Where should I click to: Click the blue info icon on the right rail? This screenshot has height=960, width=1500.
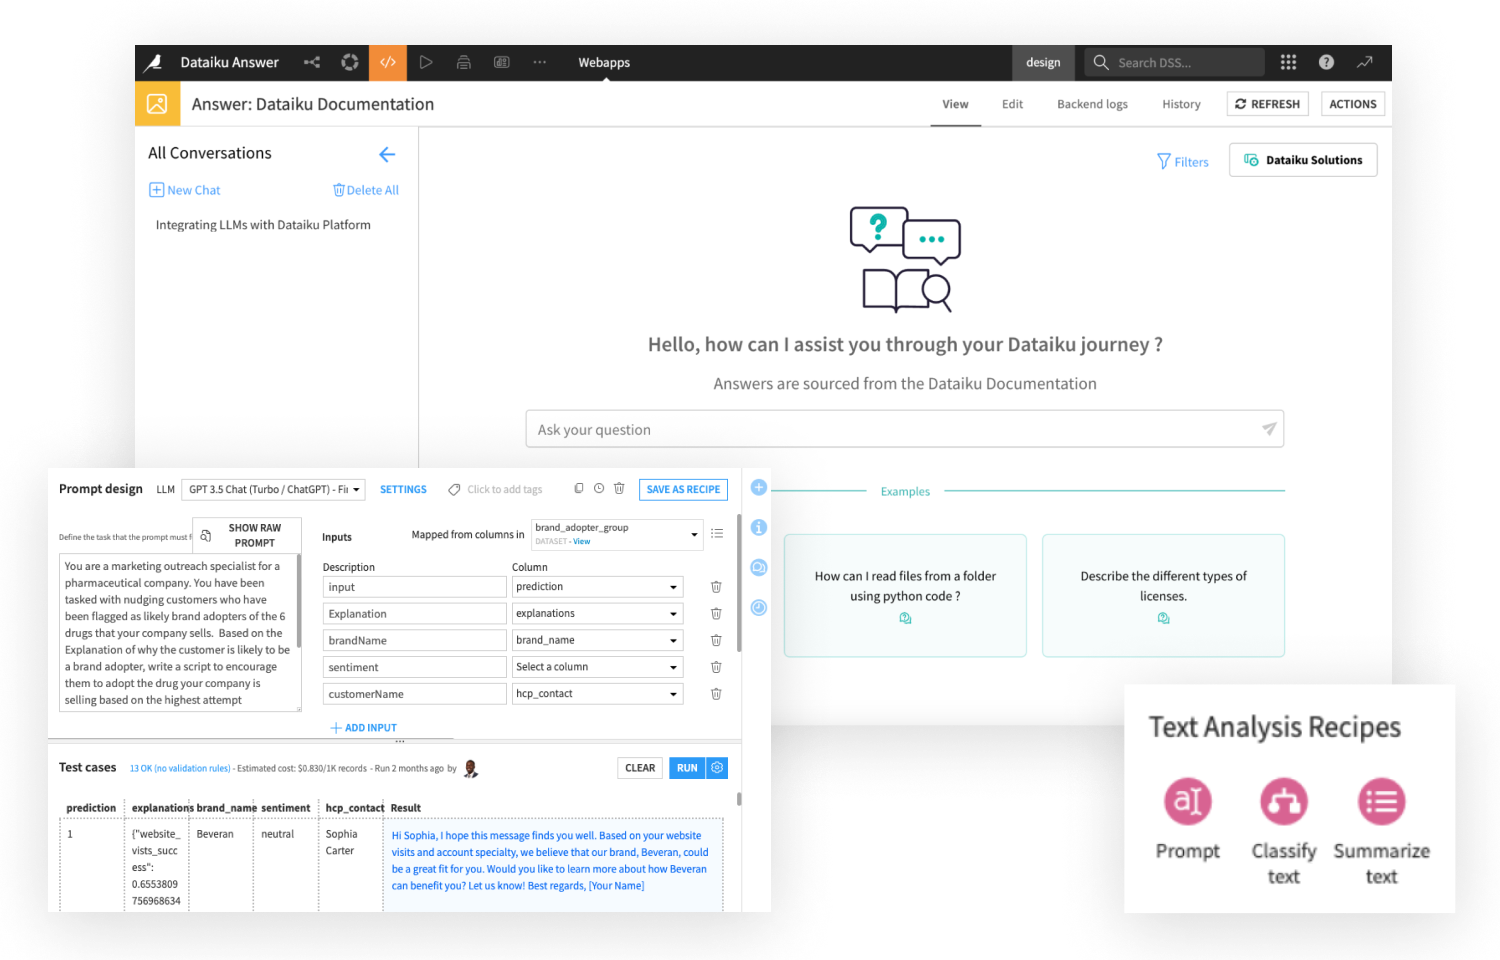click(x=758, y=527)
